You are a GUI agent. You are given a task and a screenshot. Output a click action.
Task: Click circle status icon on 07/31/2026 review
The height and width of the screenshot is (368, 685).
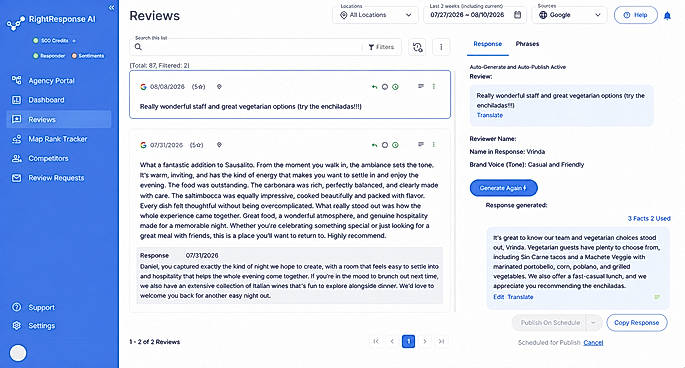(385, 145)
